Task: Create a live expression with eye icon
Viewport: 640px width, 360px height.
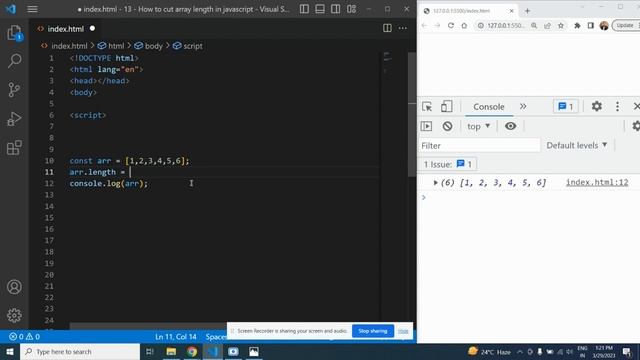Action: [510, 126]
